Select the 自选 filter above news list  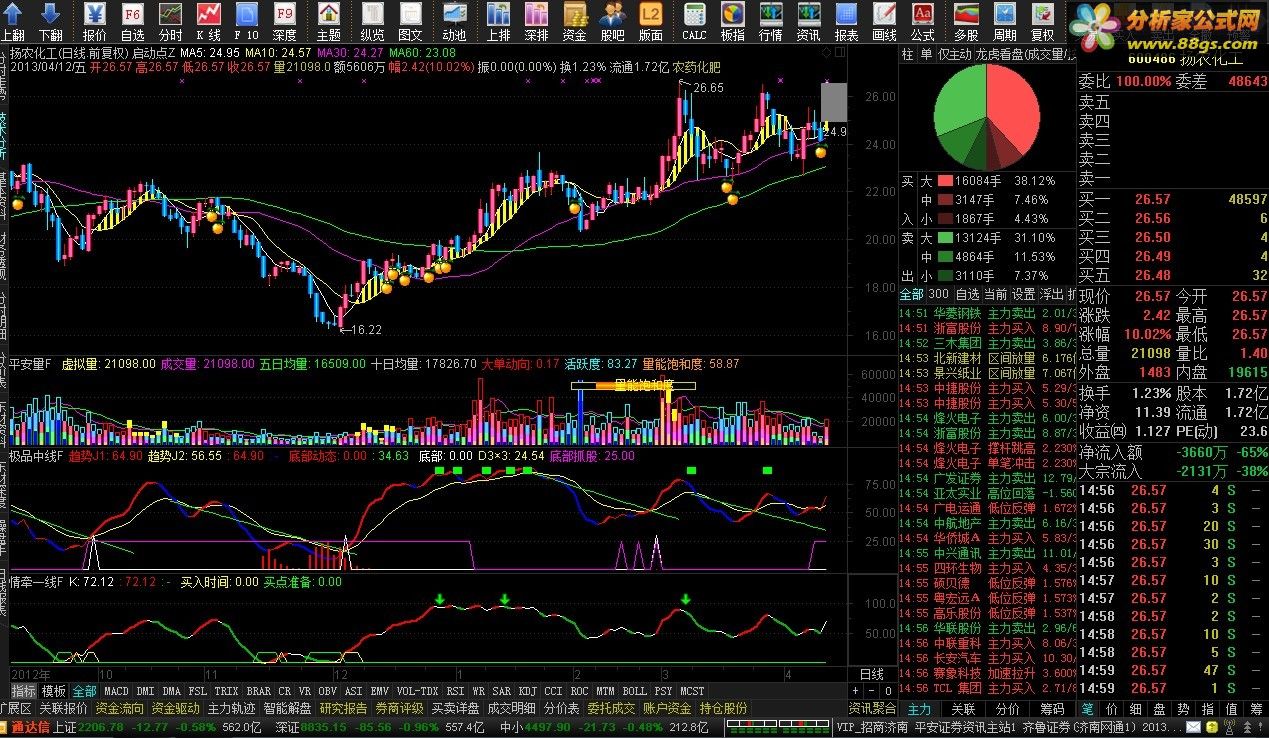[967, 295]
